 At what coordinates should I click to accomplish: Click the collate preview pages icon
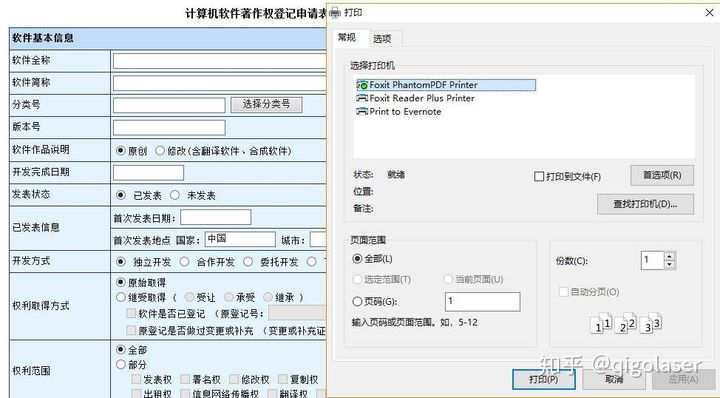(x=625, y=323)
